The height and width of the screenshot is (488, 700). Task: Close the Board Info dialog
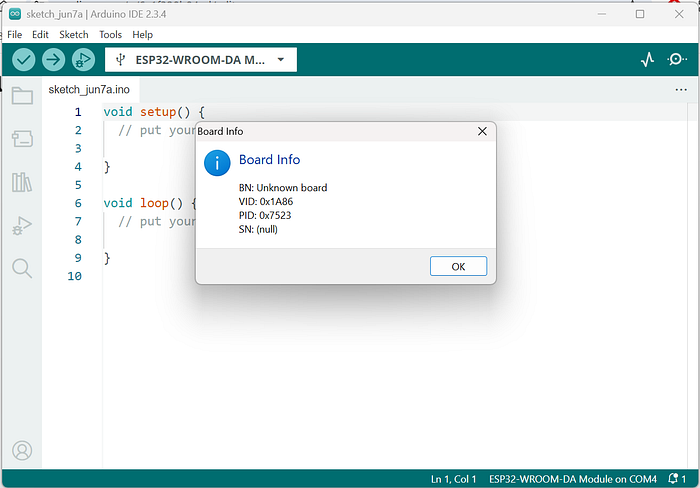point(482,131)
